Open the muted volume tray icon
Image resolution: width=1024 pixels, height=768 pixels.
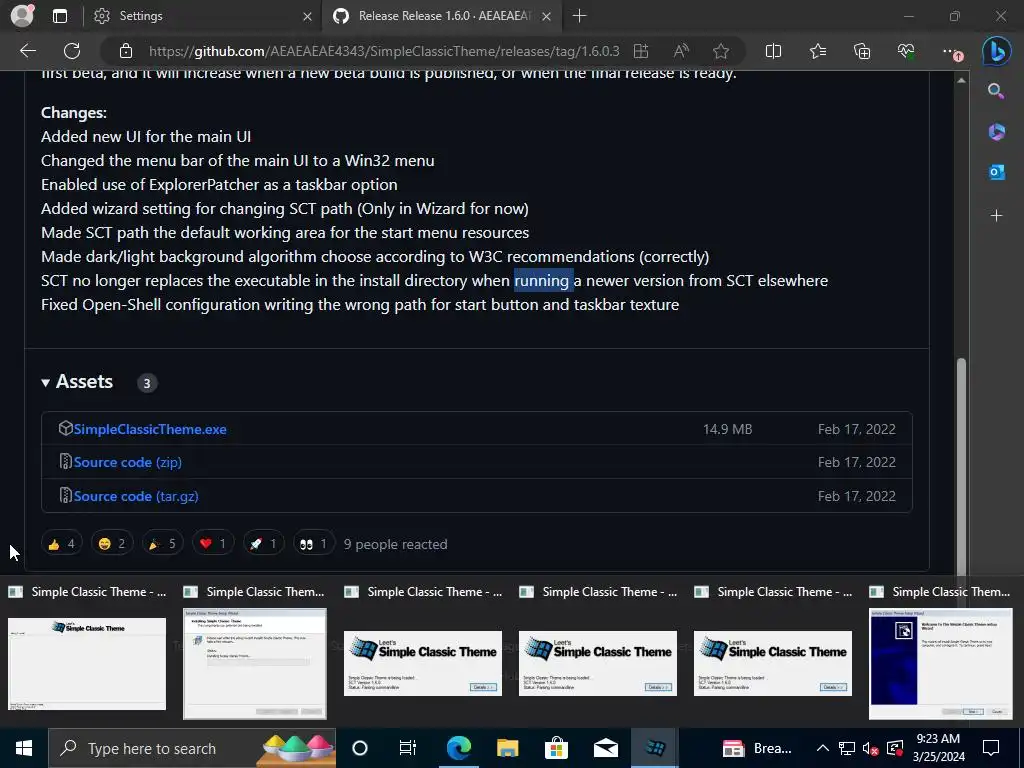tap(870, 748)
